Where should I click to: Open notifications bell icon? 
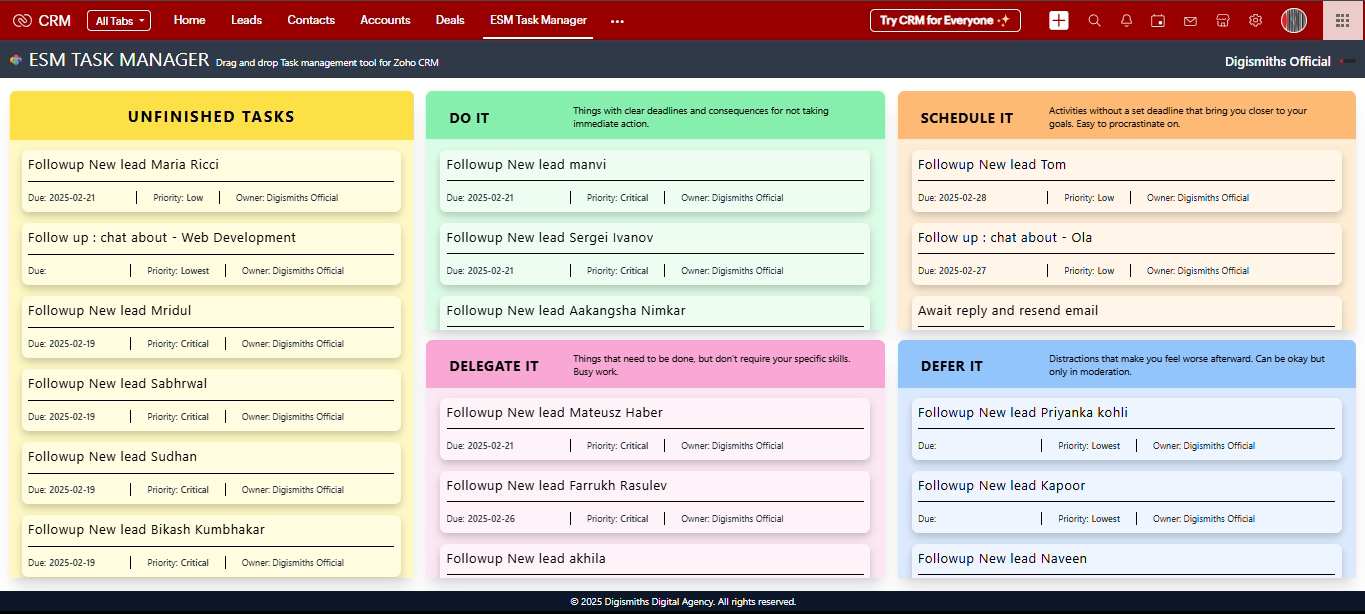click(1126, 20)
